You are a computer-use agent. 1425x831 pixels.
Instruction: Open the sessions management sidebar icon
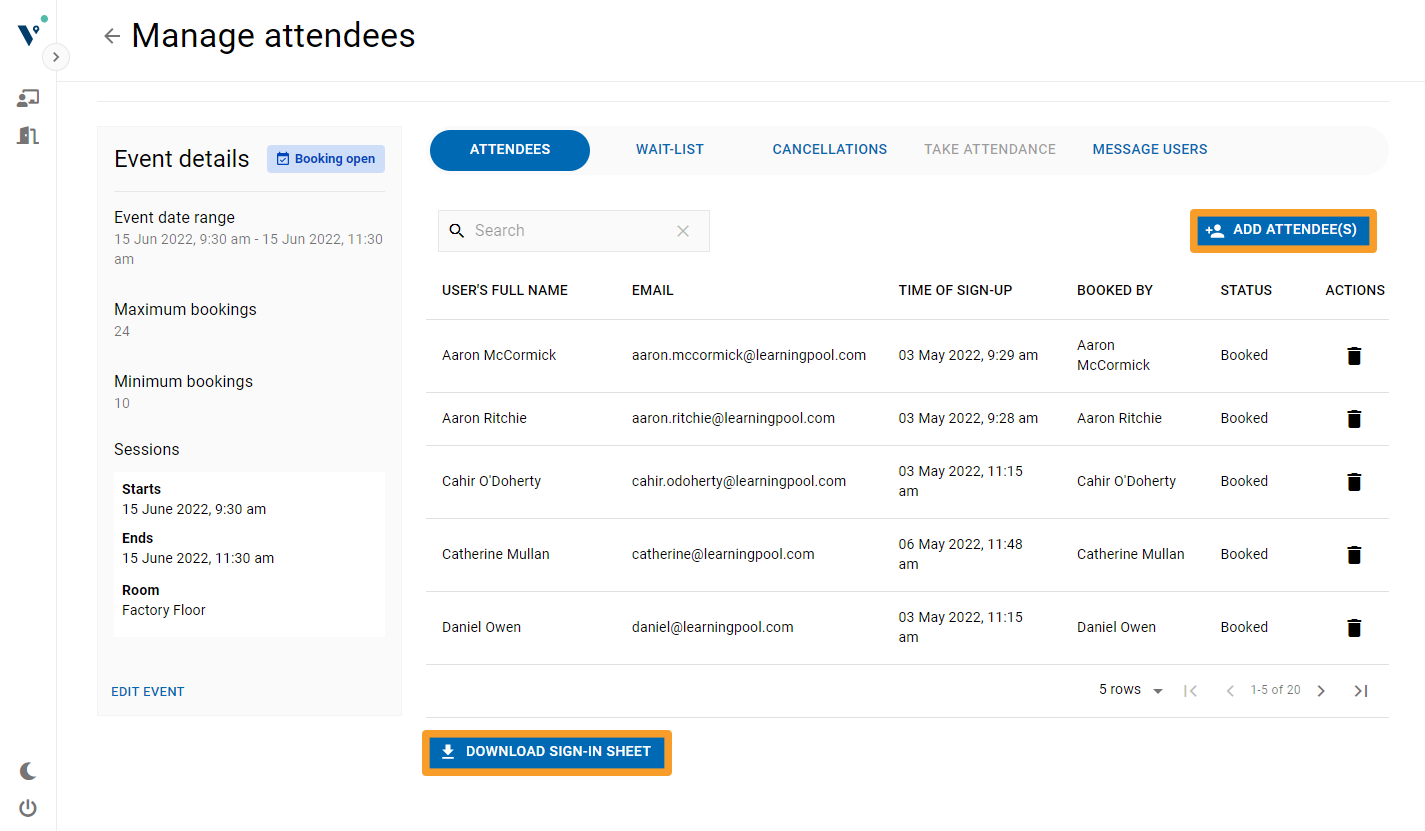click(x=27, y=97)
